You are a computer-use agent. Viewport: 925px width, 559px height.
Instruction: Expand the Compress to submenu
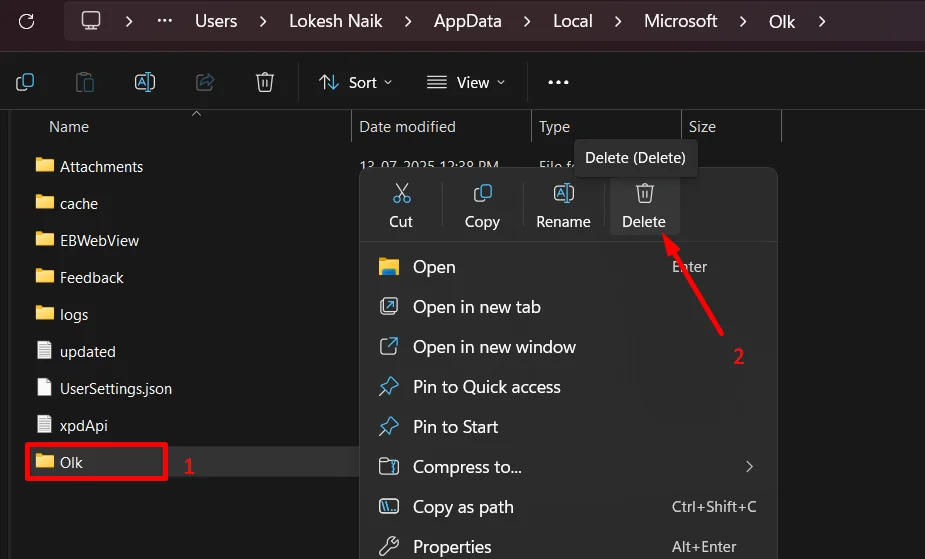(568, 467)
